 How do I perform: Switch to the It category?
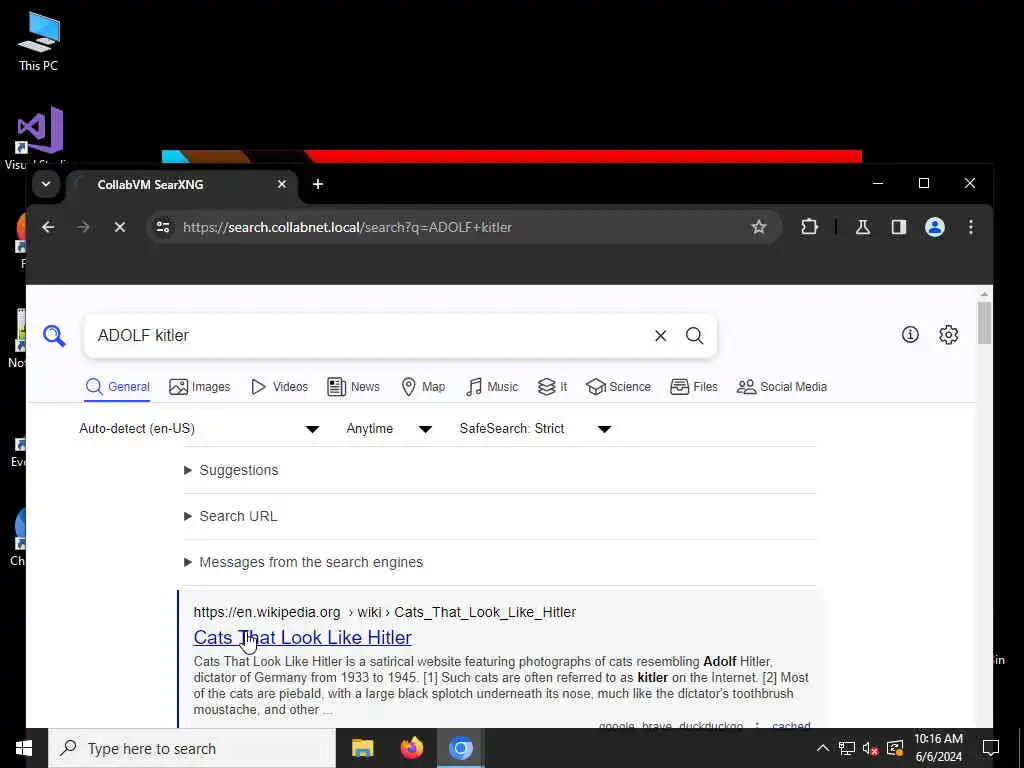[552, 387]
